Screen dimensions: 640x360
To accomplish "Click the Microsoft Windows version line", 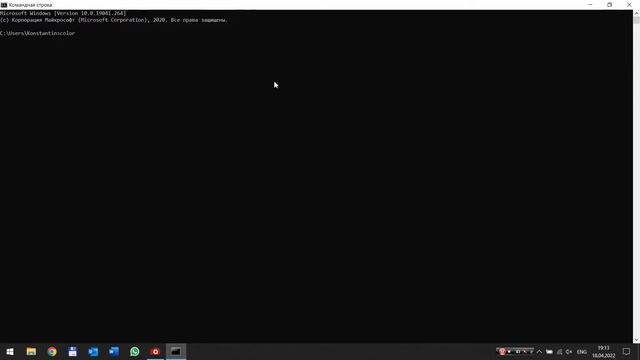I will pos(63,13).
